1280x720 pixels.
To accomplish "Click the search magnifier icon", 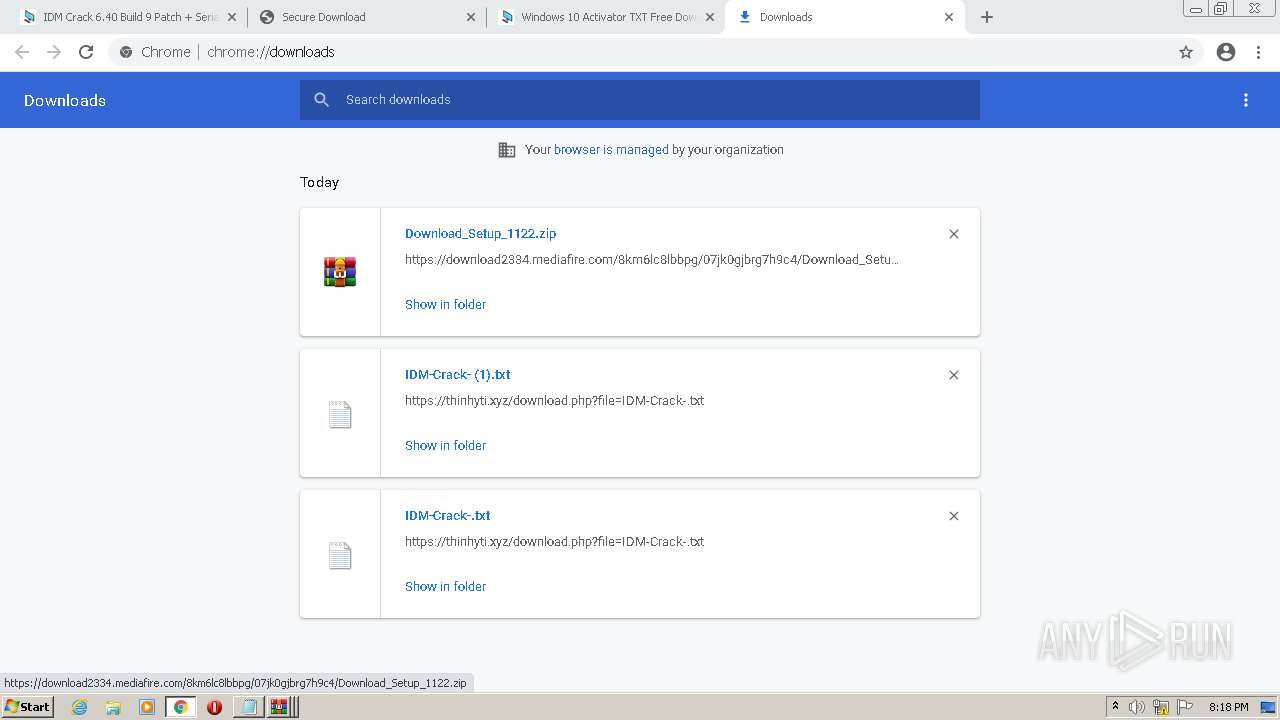I will click(321, 100).
